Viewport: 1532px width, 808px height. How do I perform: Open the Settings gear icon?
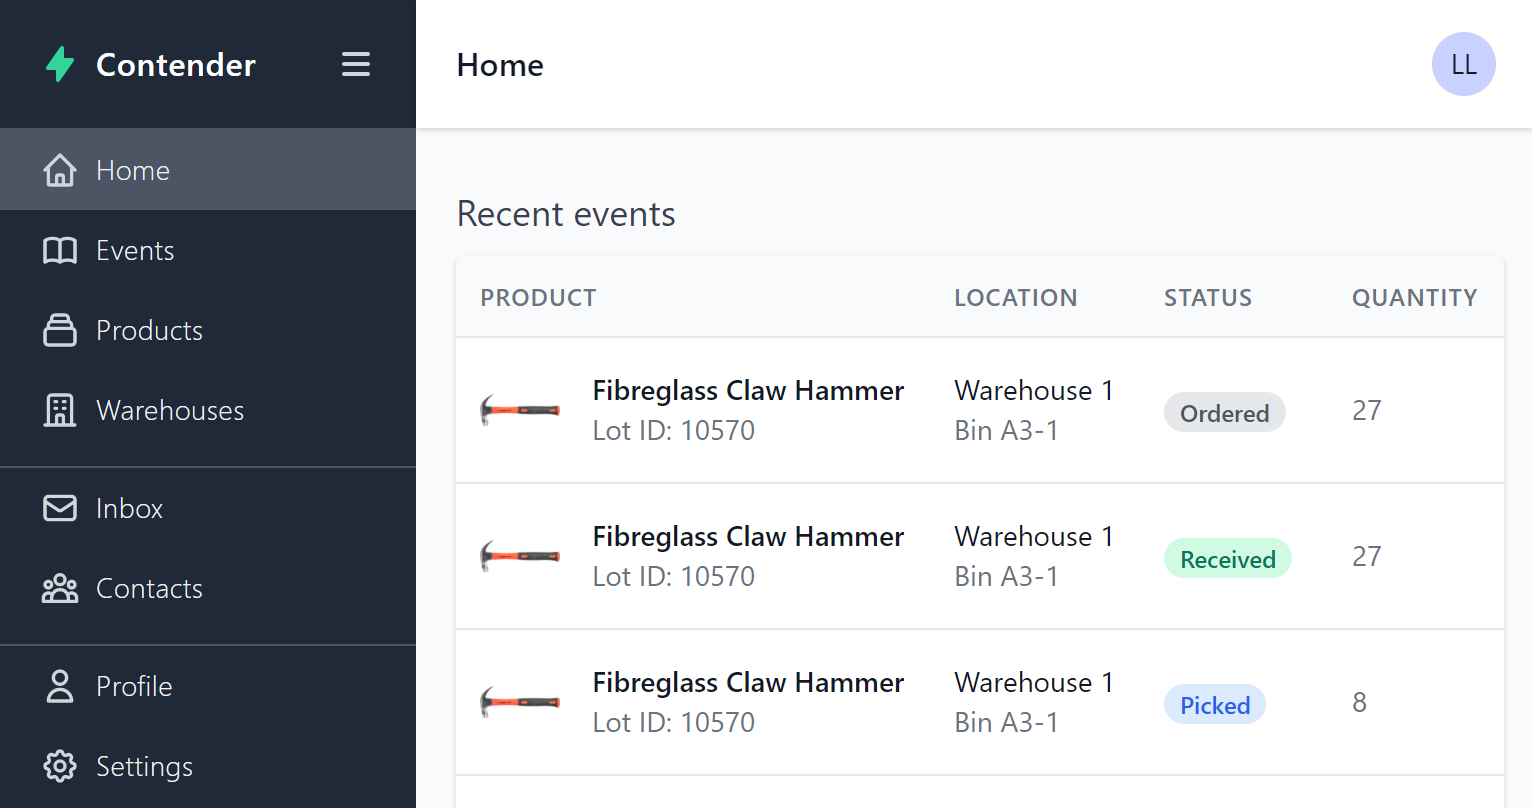tap(60, 766)
